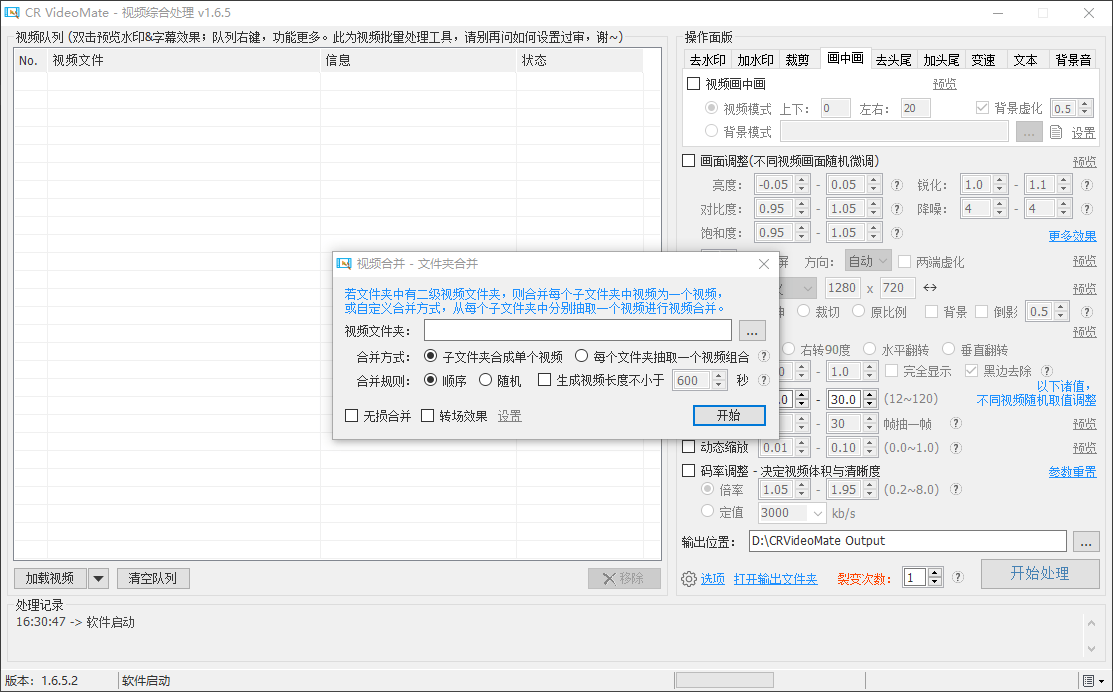Increase 裂变次数 with the up stepper arrow
1113x692 pixels.
pyautogui.click(x=935, y=573)
